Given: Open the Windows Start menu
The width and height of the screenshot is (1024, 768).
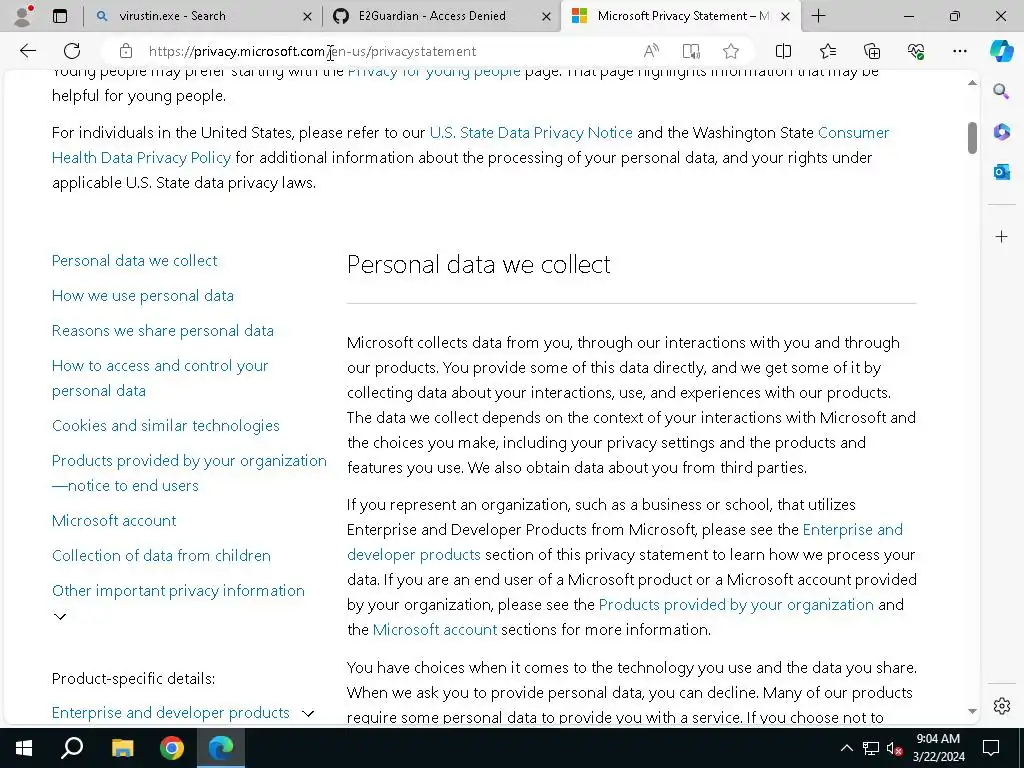Looking at the screenshot, I should tap(24, 748).
